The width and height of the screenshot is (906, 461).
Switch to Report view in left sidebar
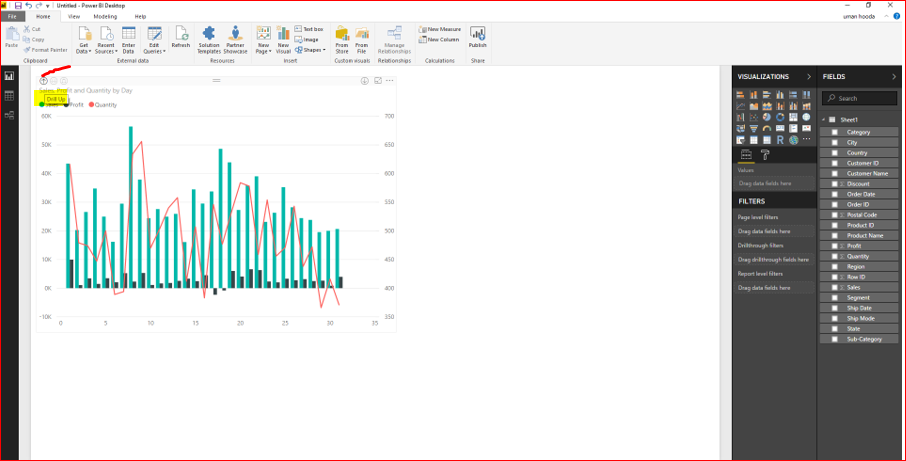[9, 76]
